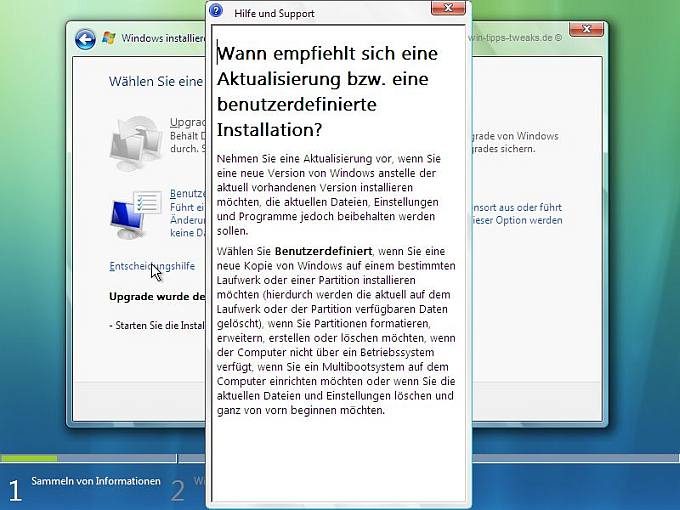The height and width of the screenshot is (510, 680).
Task: Click the paragraph starting 'Nehmen Sie eine Aktualisierung'
Action: tap(329, 195)
